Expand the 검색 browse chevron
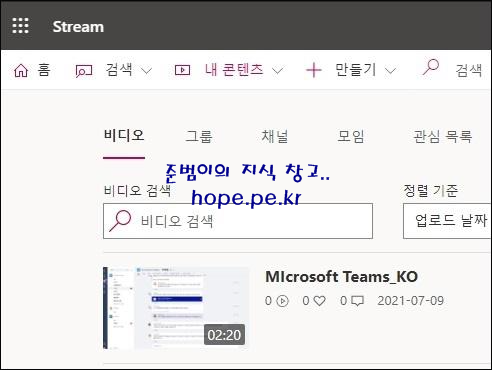The width and height of the screenshot is (492, 370). 146,71
